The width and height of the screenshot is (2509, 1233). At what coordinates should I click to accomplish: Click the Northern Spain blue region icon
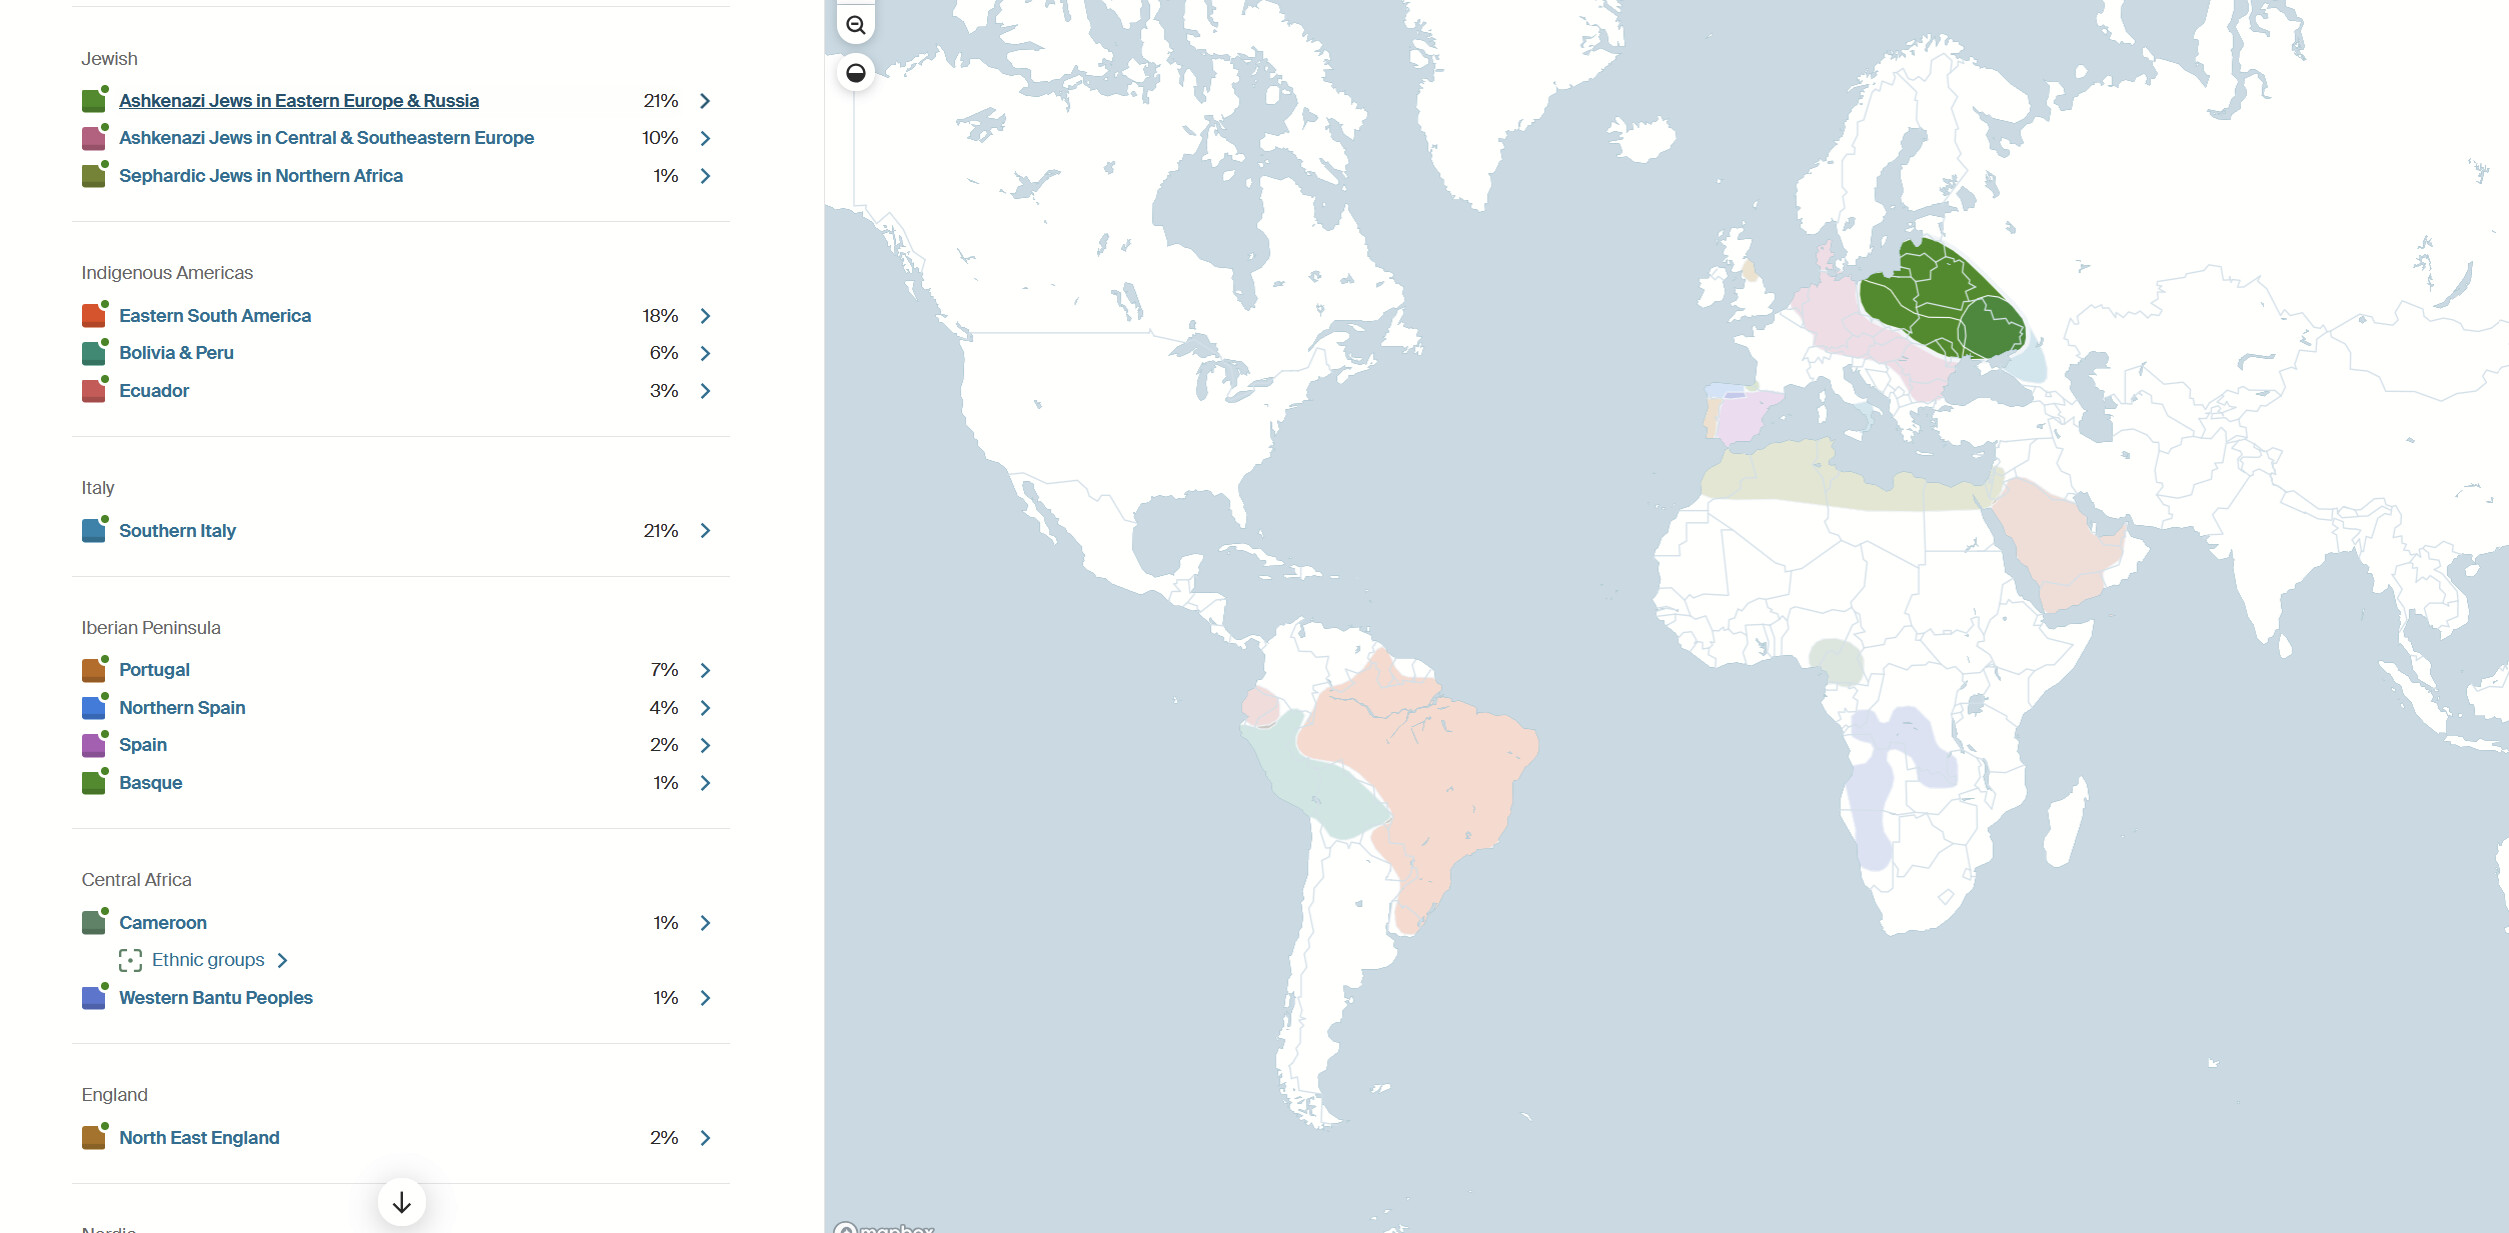94,708
